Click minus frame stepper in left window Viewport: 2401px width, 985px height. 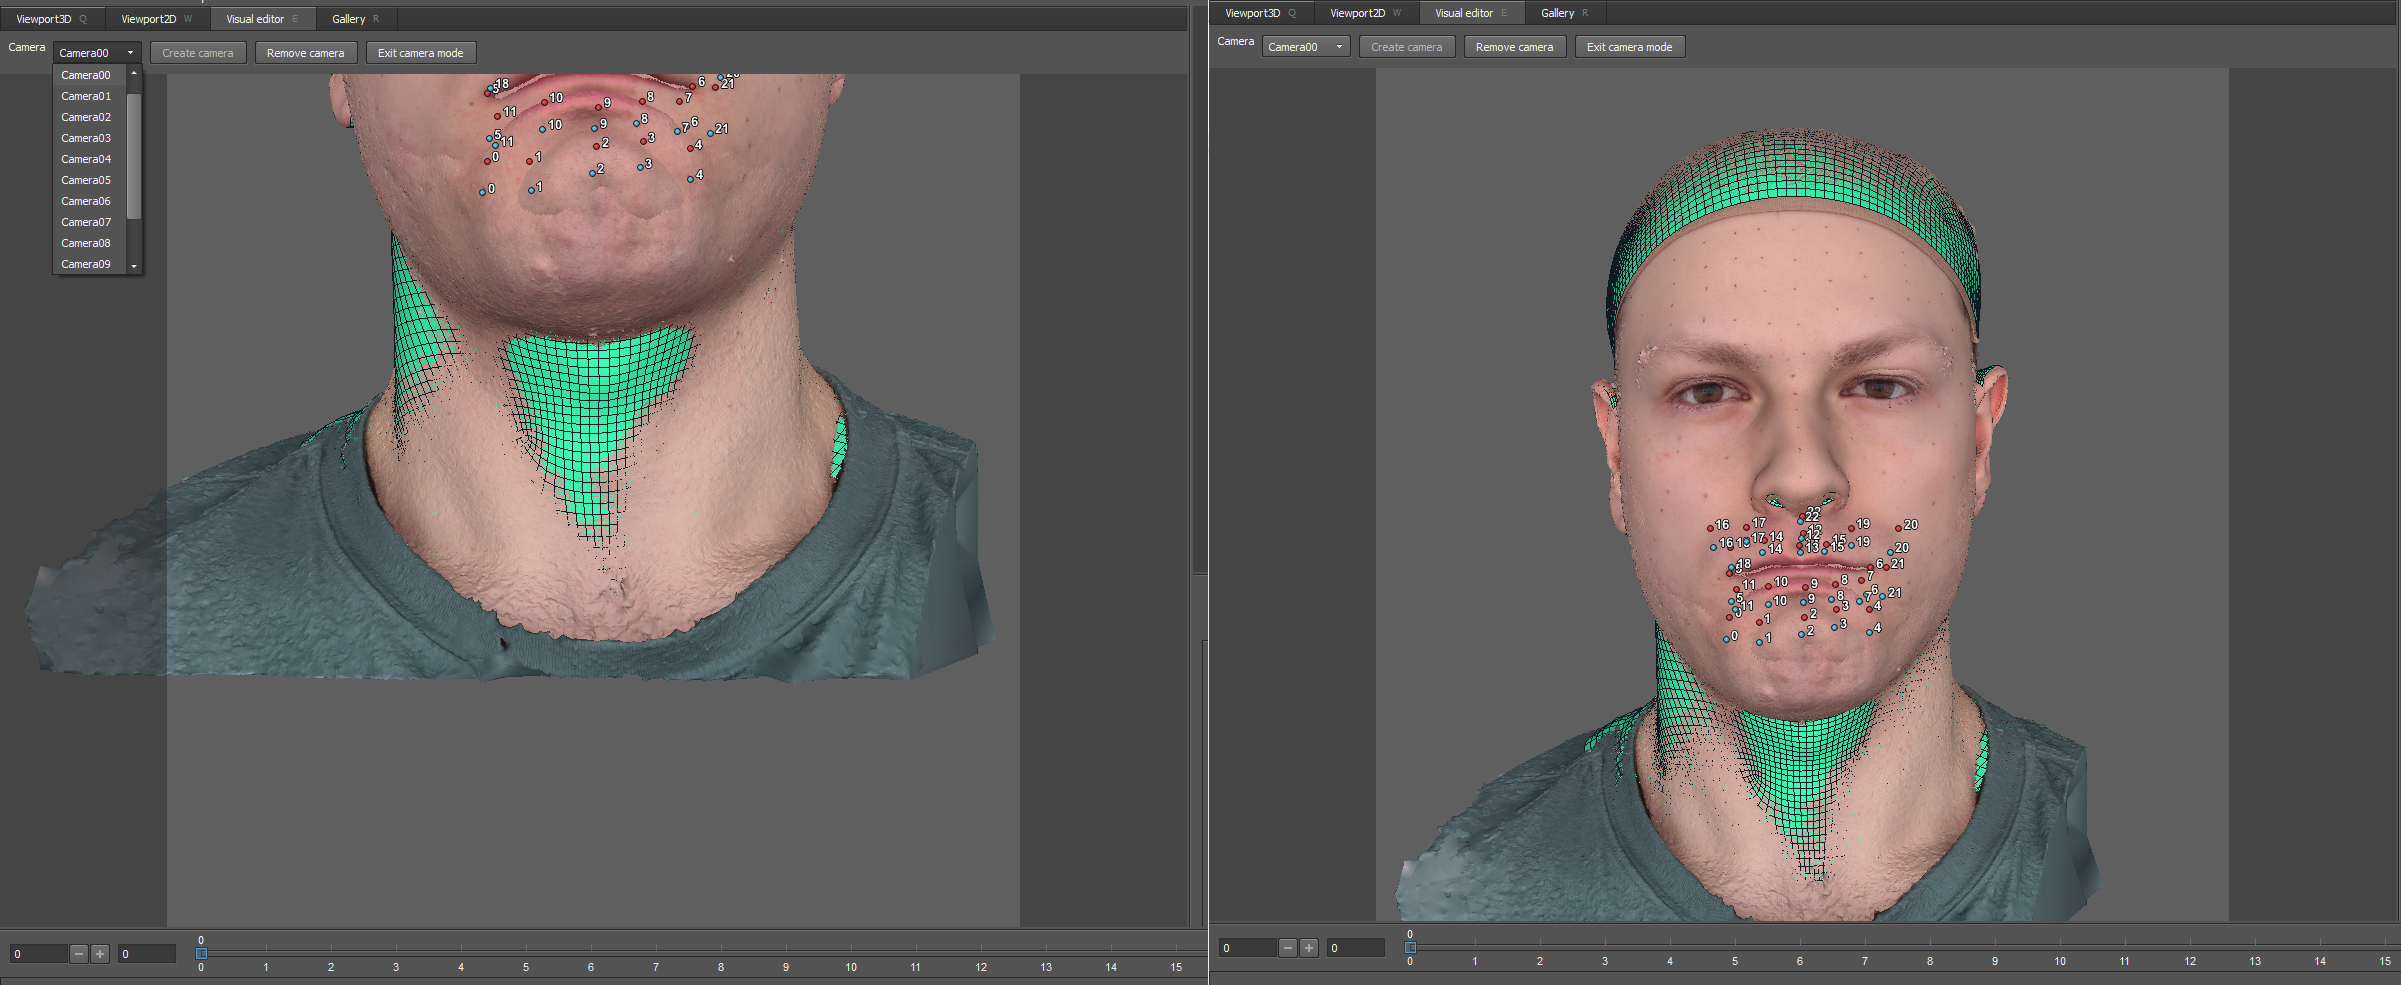[x=79, y=954]
